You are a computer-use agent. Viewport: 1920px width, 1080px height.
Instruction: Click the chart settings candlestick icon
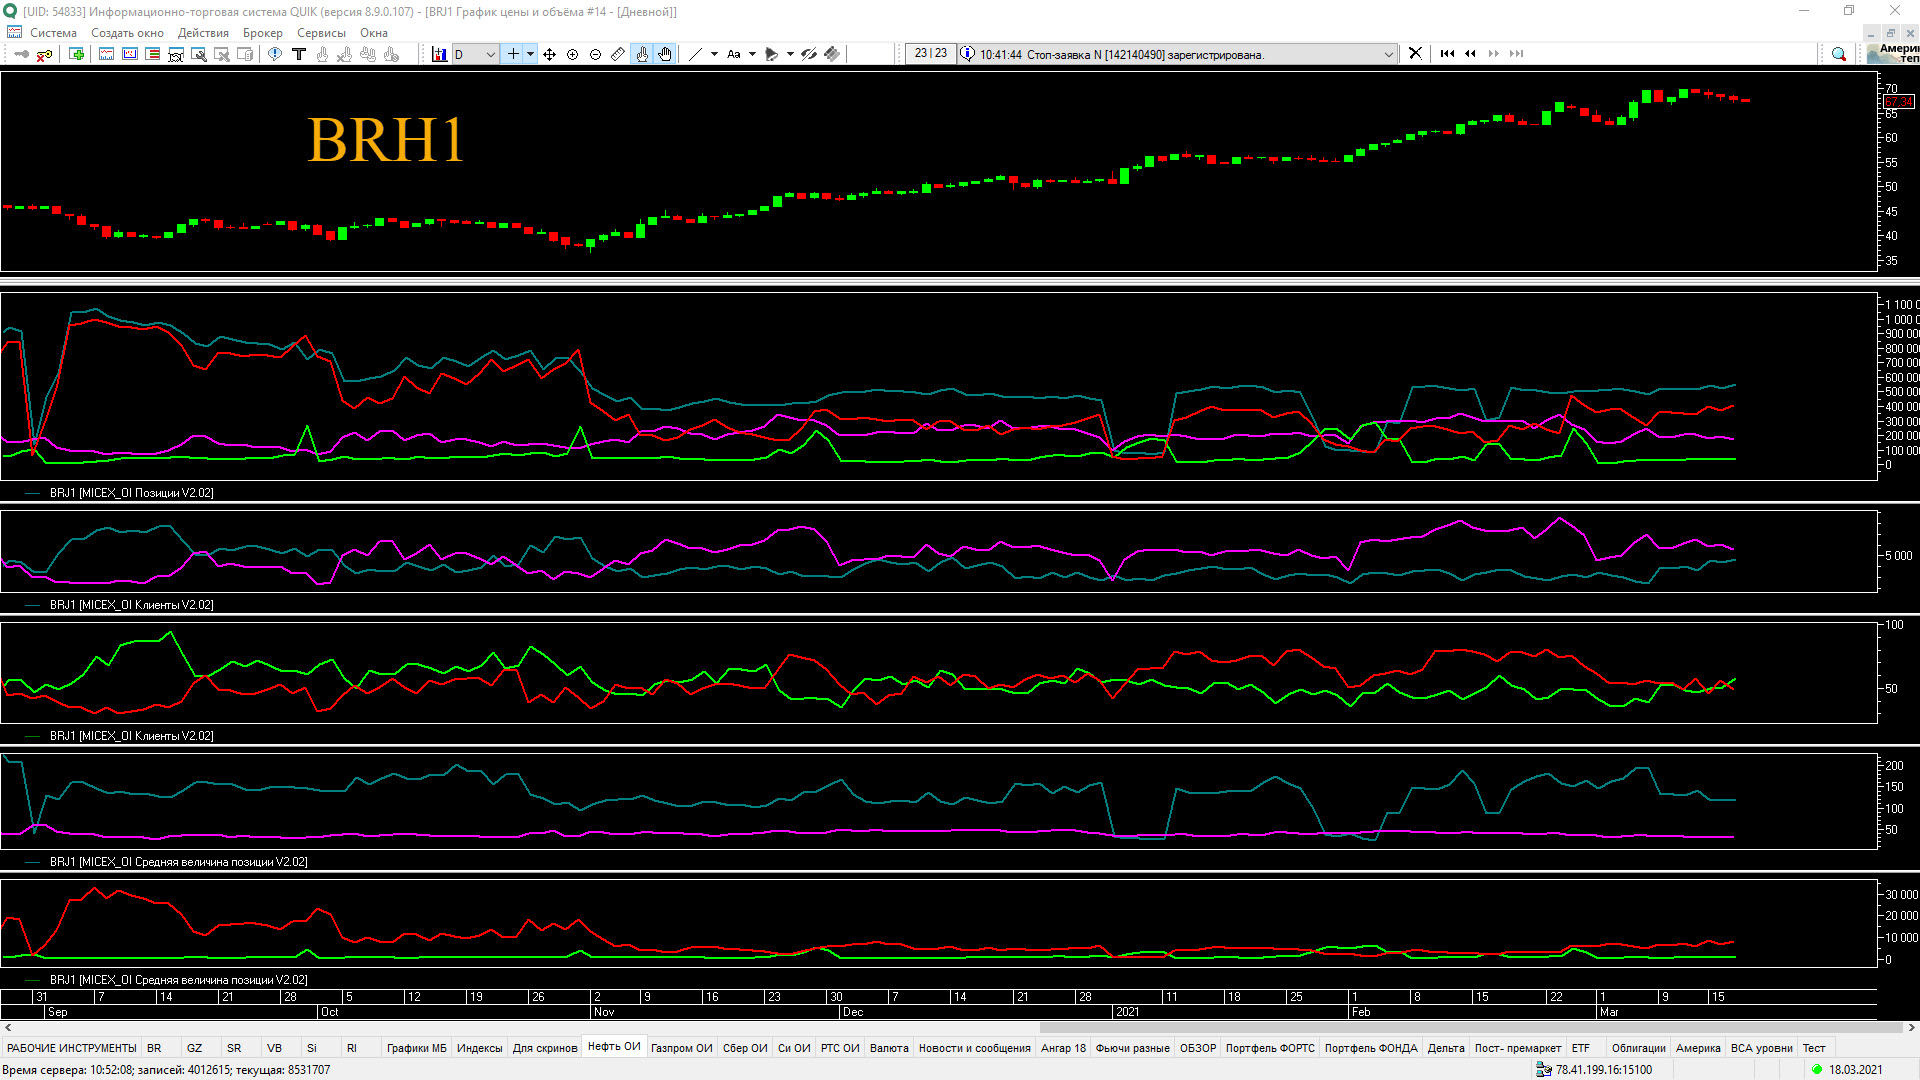tap(439, 54)
